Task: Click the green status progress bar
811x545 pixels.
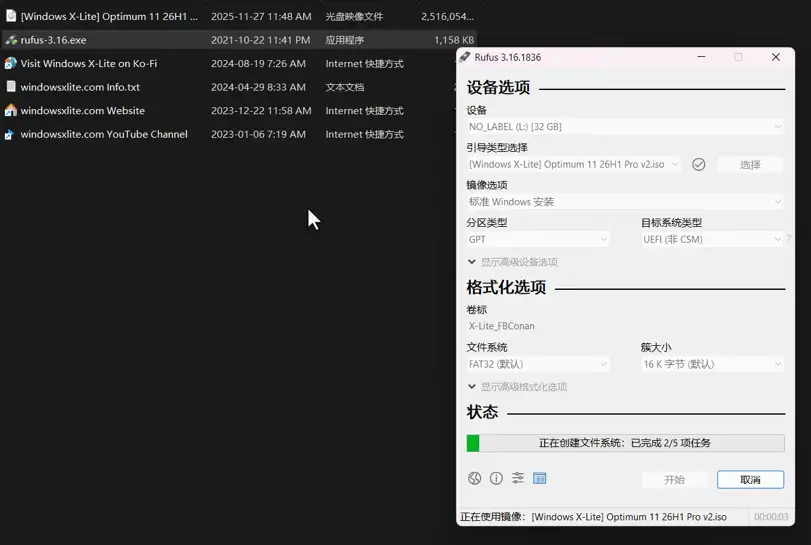Action: (x=625, y=443)
